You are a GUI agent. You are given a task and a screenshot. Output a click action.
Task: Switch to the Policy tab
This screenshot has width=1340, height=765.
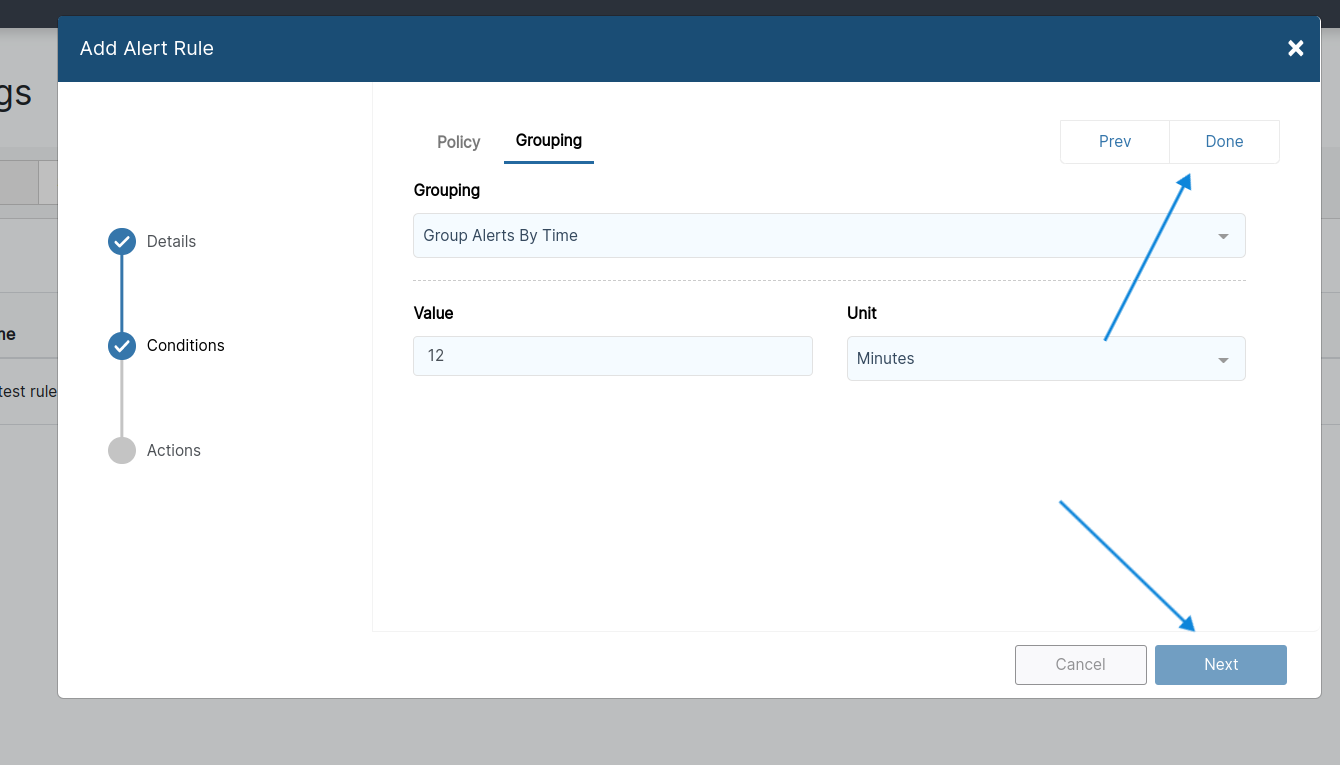458,141
